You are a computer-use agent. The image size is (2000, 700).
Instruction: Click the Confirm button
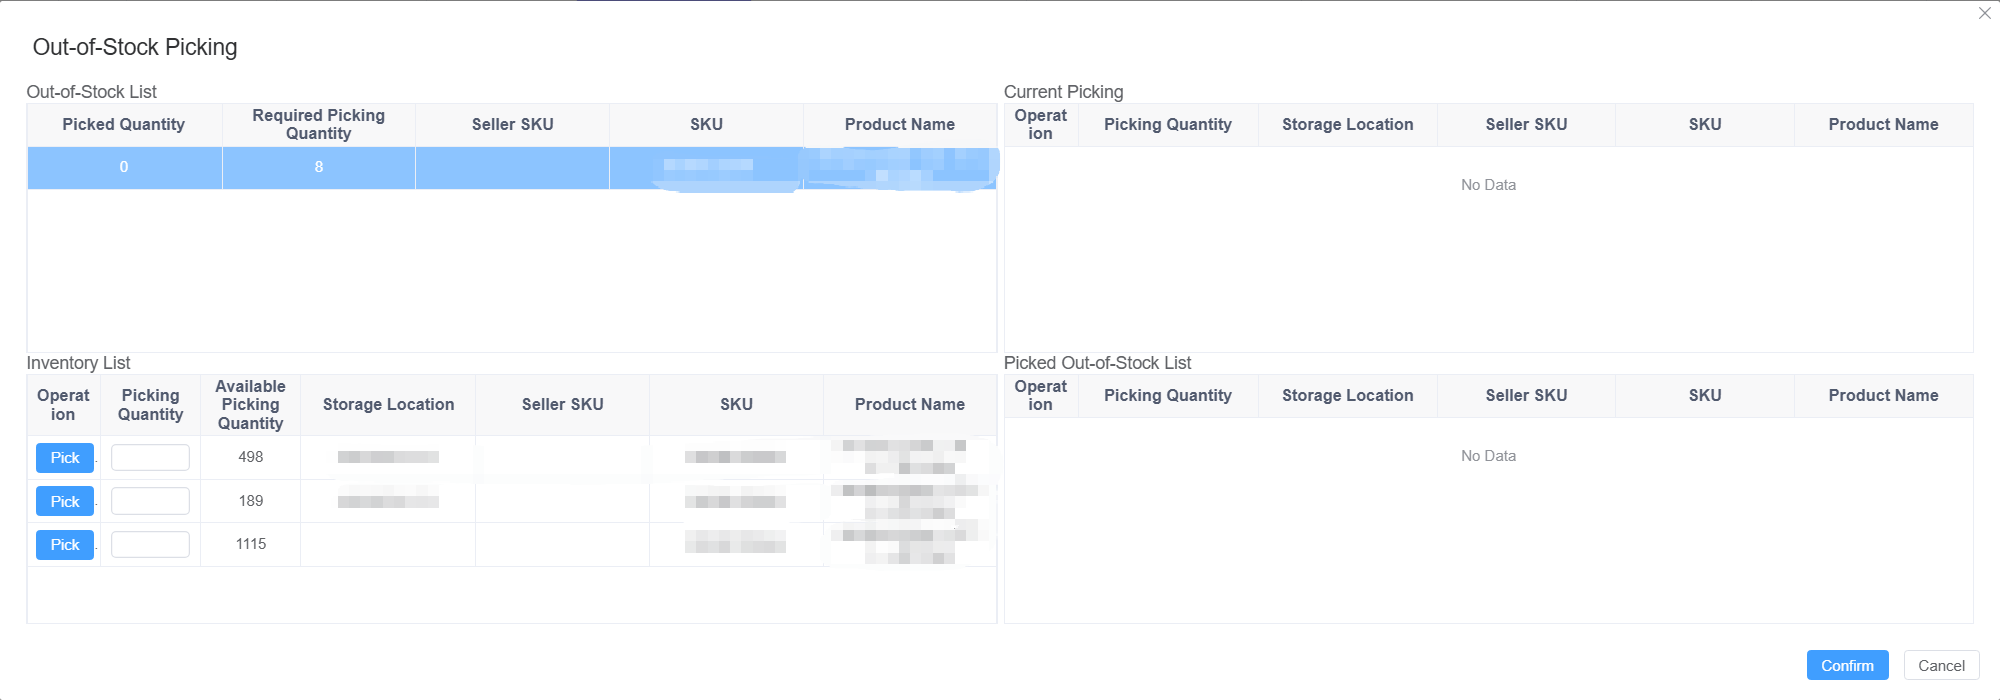coord(1847,665)
